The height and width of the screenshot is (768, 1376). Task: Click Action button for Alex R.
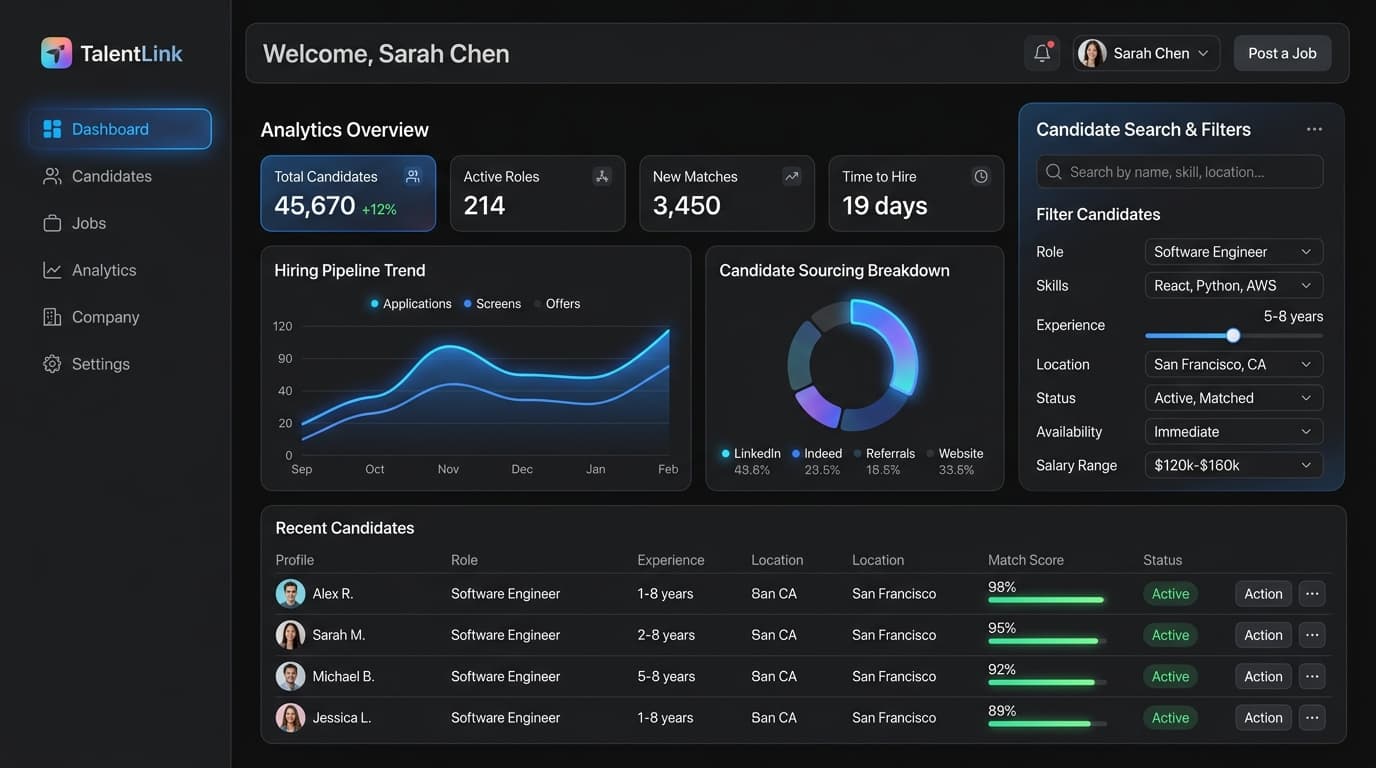1263,594
